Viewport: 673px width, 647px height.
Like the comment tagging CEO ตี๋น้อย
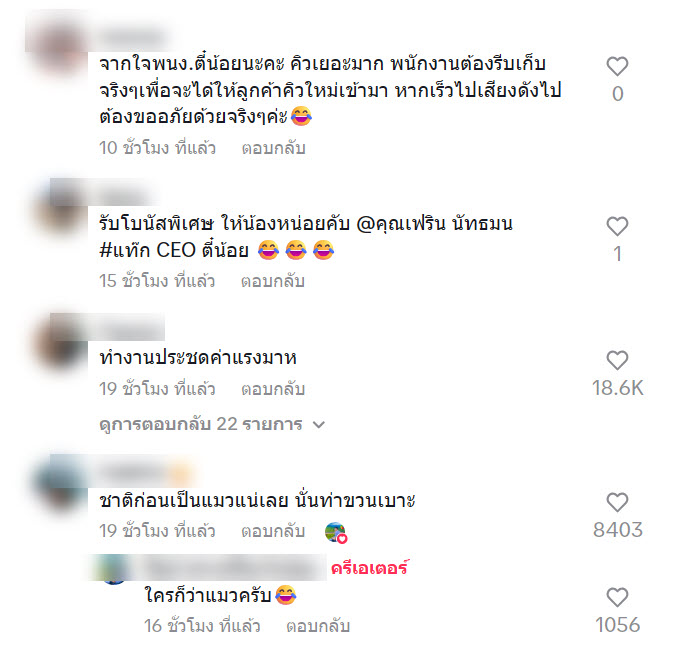pyautogui.click(x=617, y=226)
